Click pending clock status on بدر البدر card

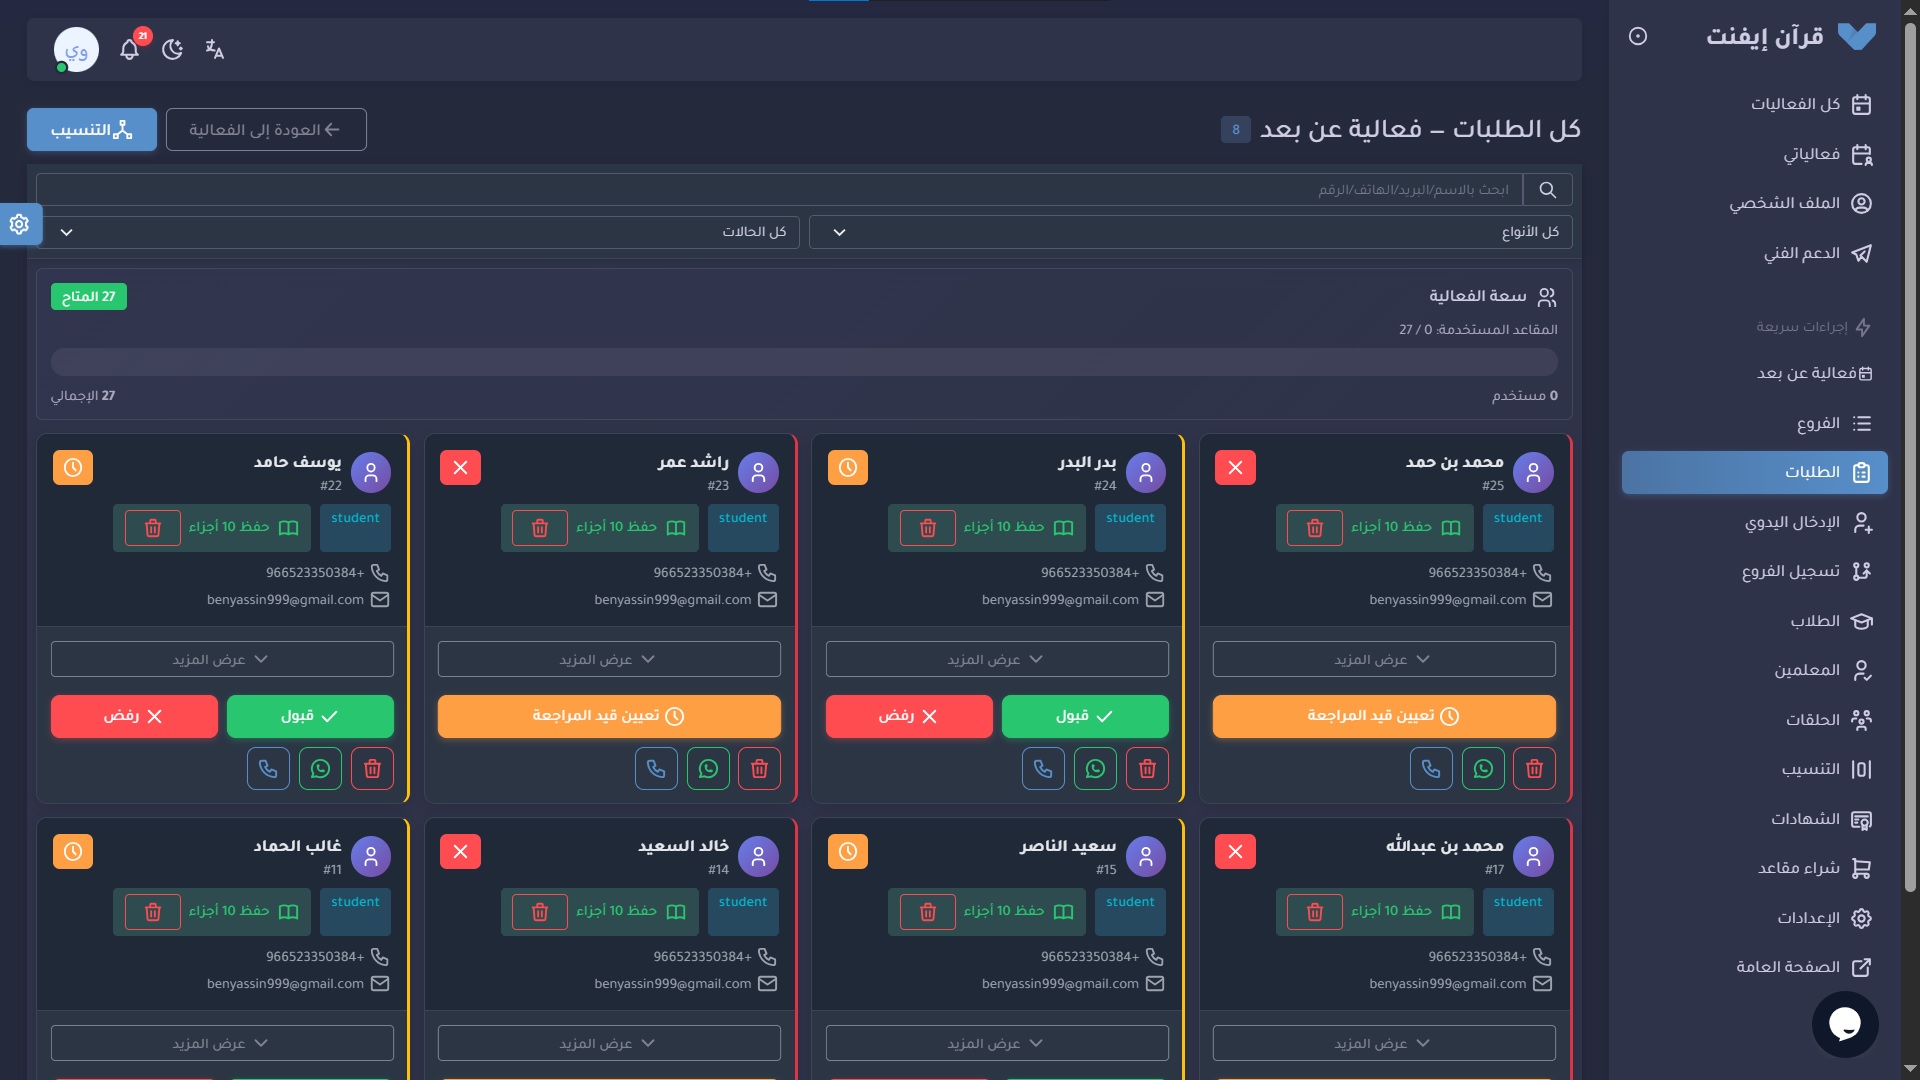[x=847, y=468]
